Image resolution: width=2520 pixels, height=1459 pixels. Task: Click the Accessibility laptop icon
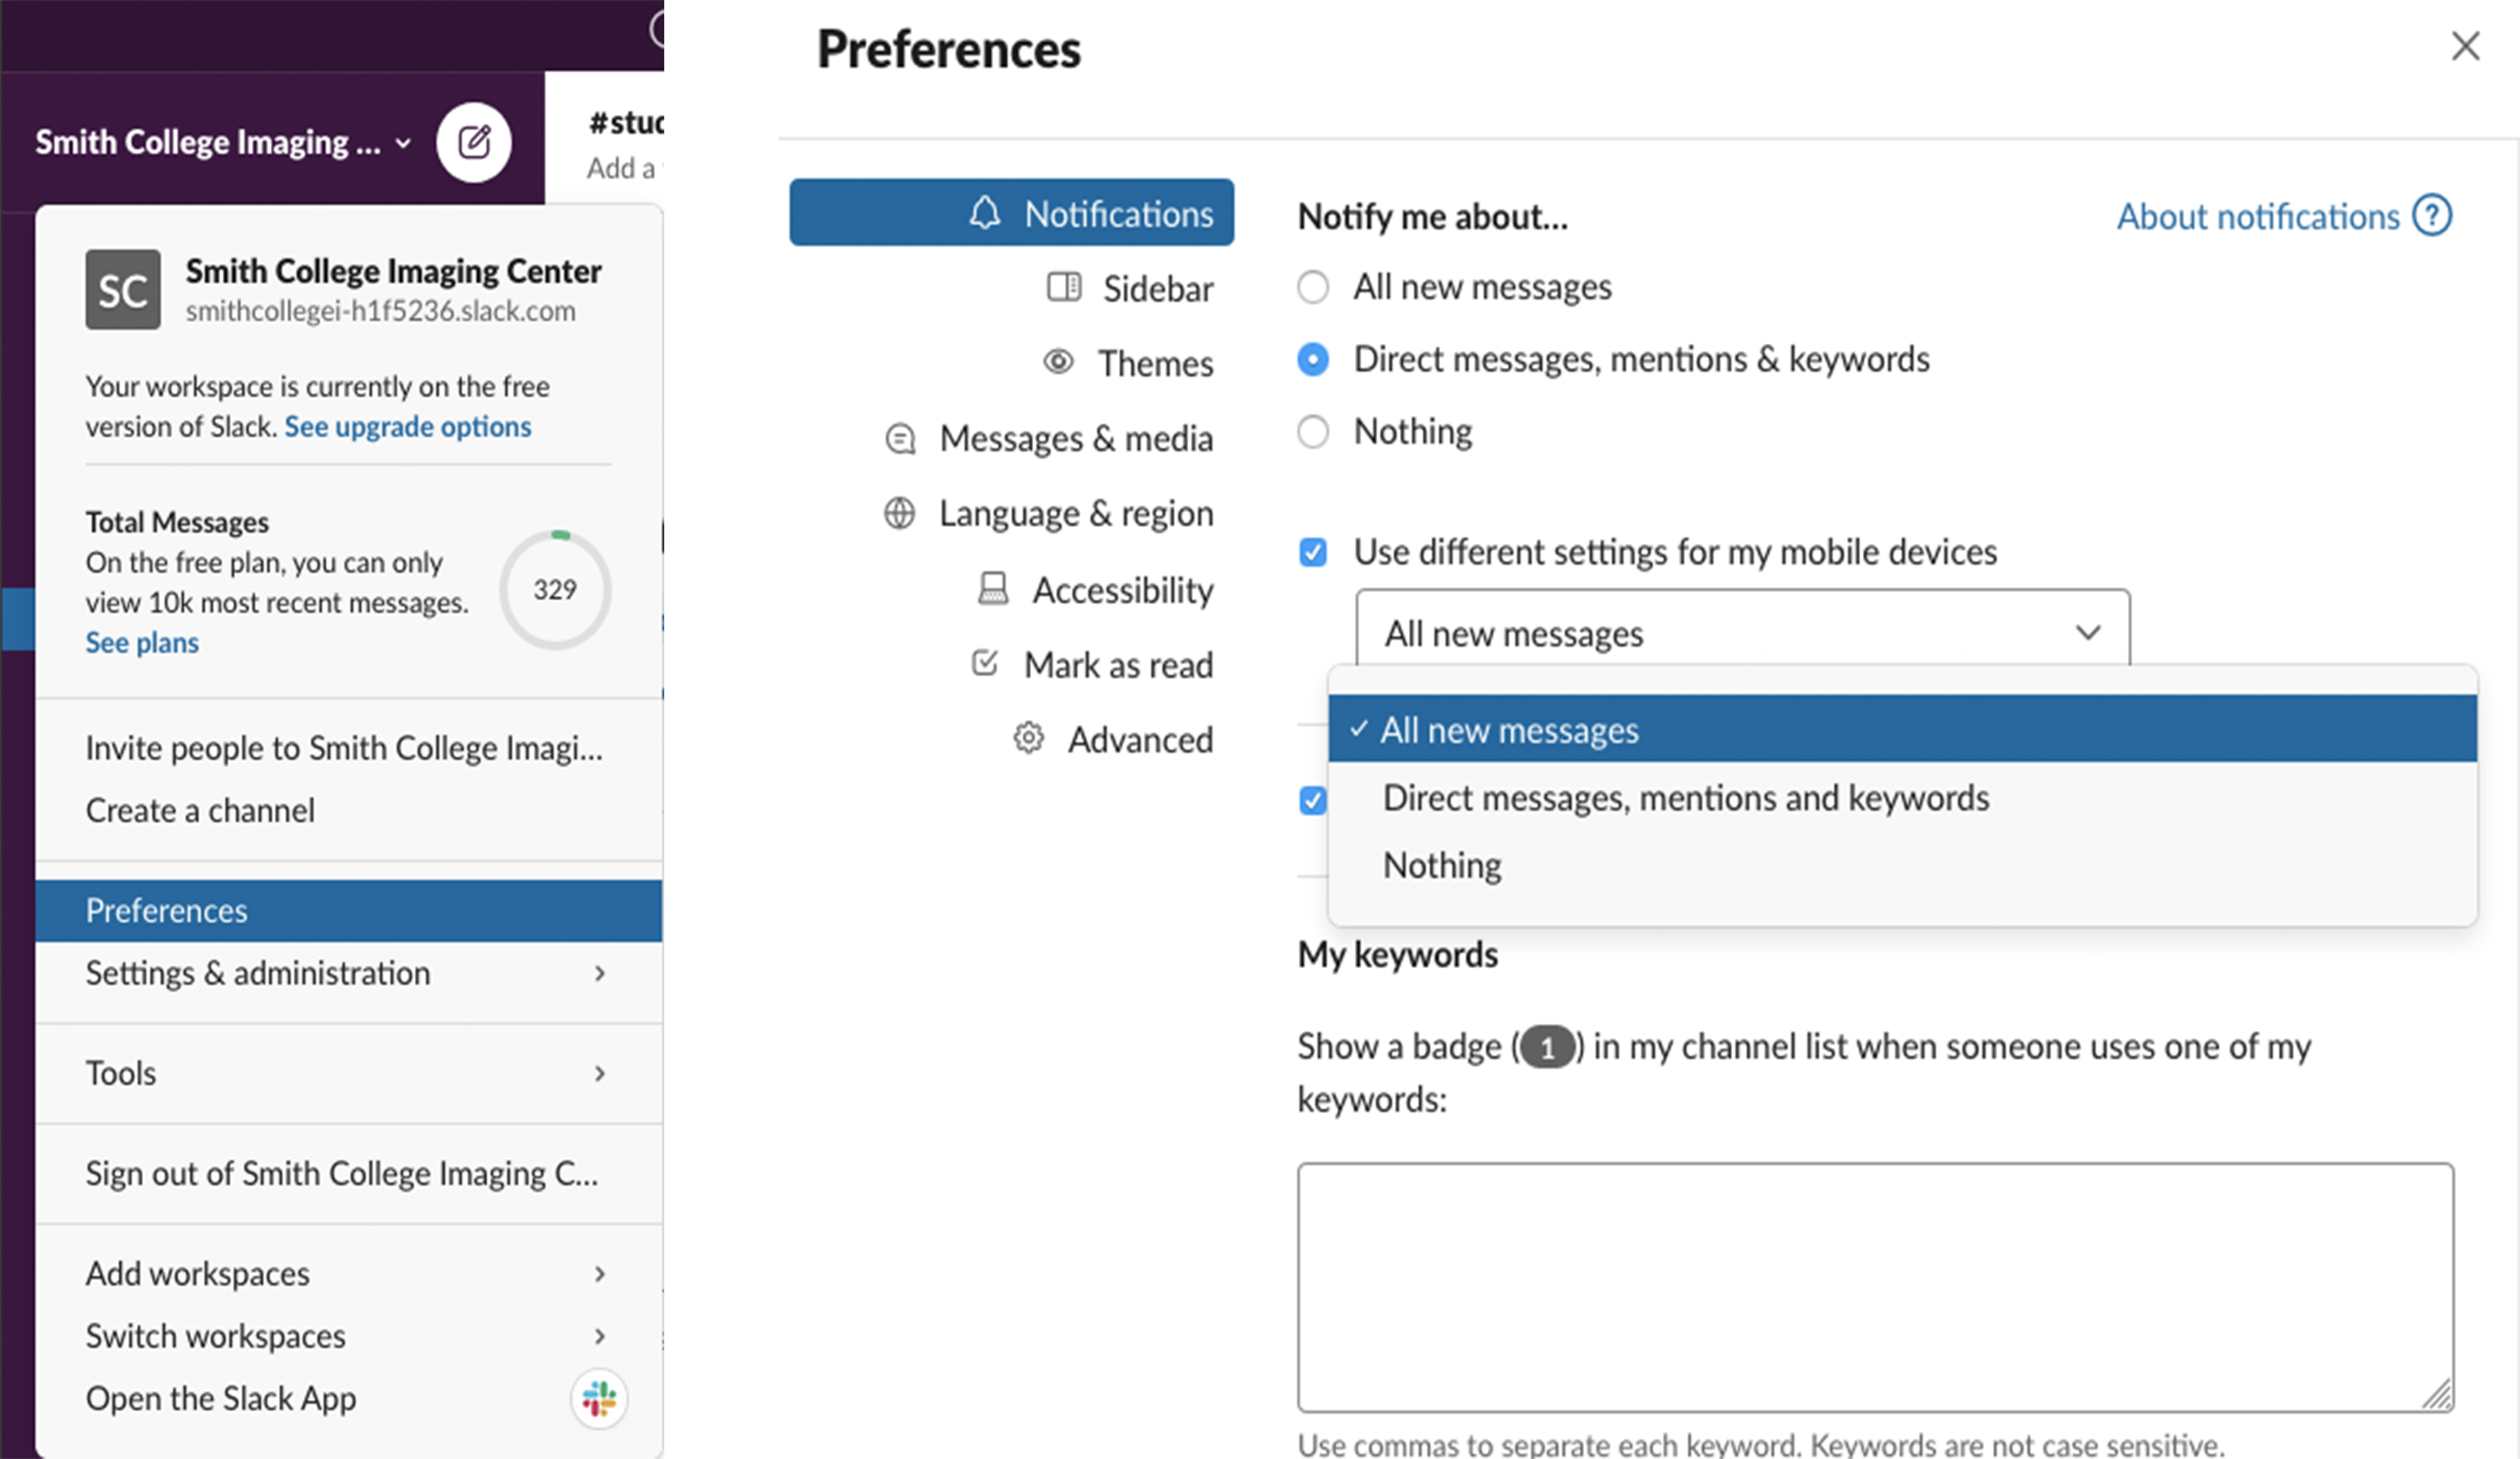[993, 588]
